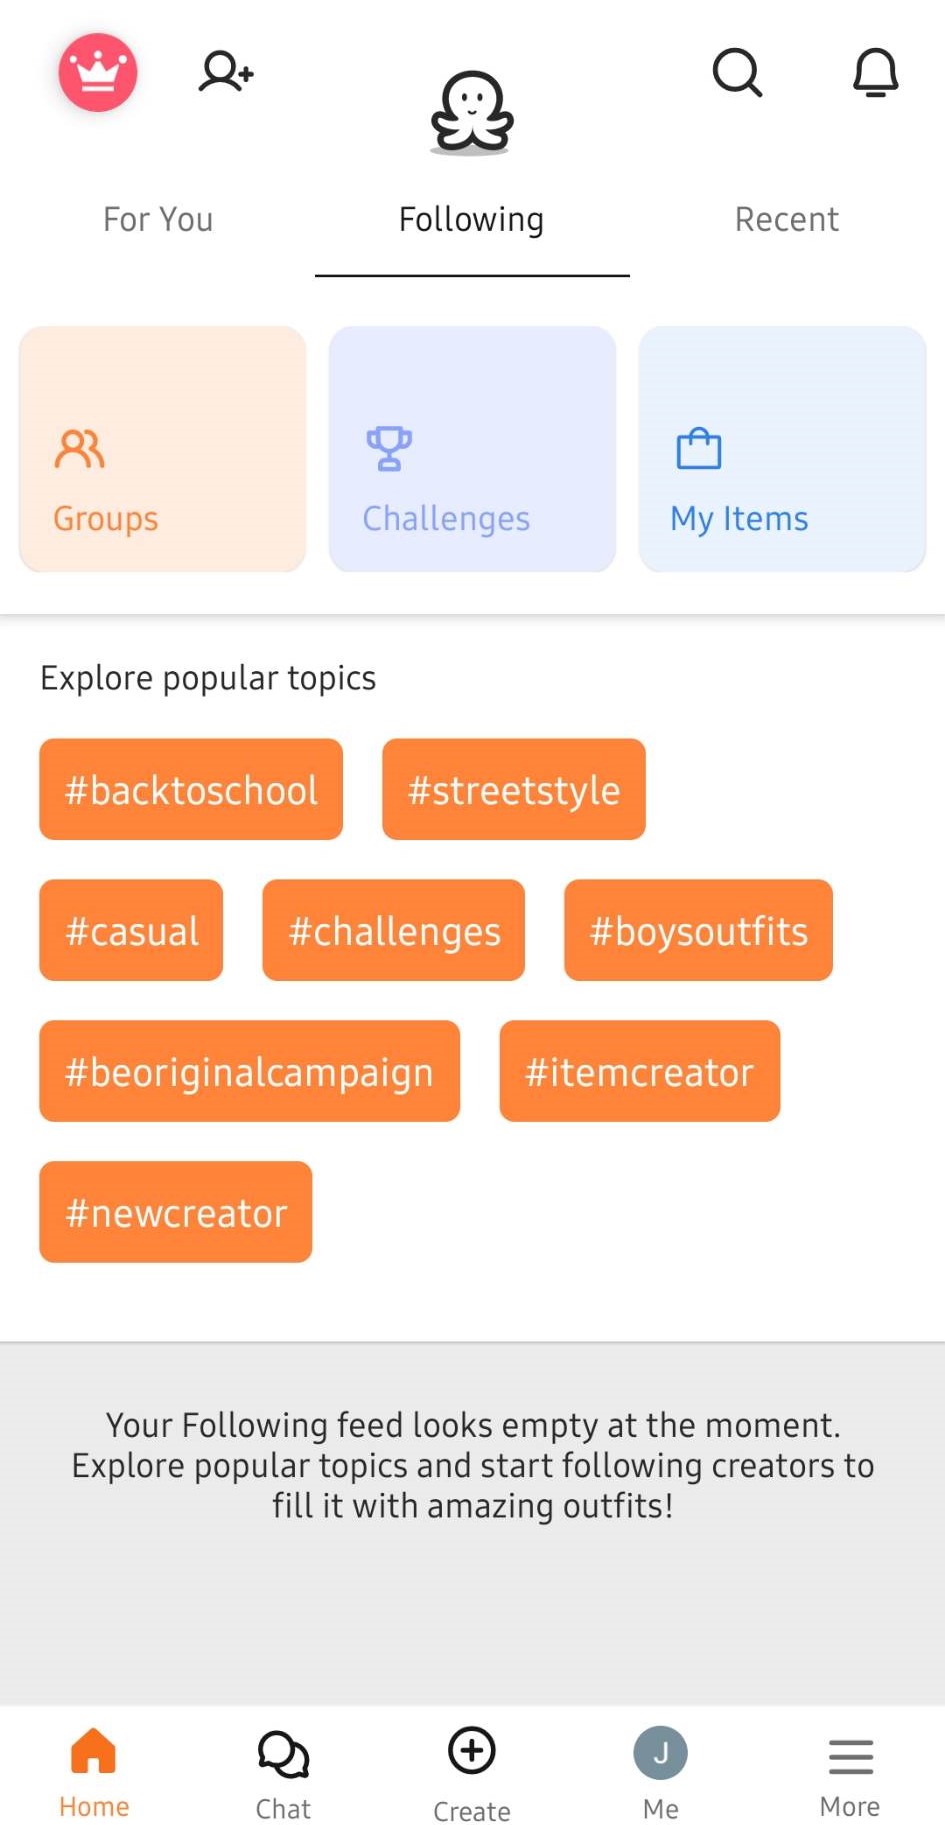Image resolution: width=945 pixels, height=1825 pixels.
Task: Switch to the Recent tab
Action: 786,219
